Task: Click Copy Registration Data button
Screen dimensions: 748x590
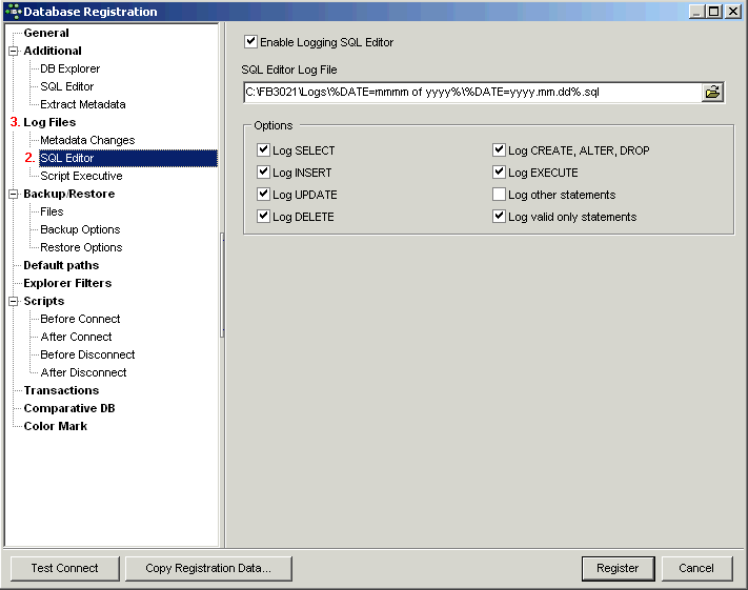Action: [208, 568]
